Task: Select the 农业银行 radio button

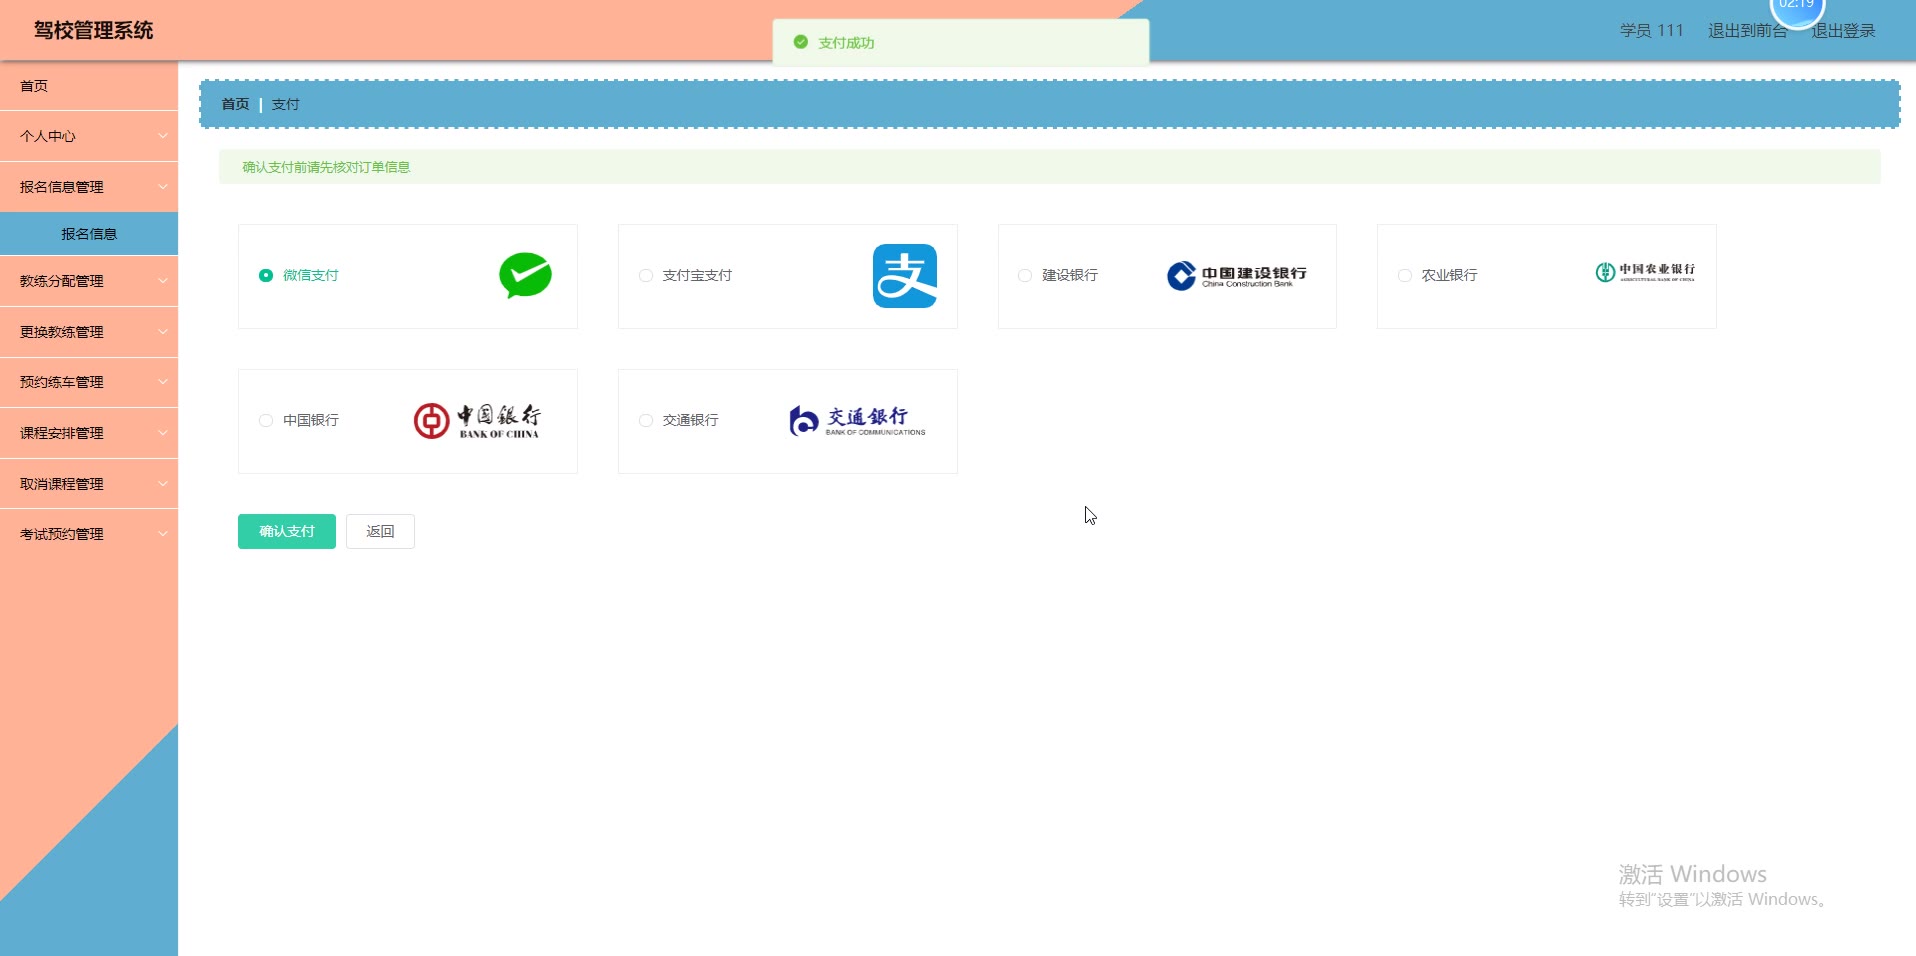Action: (x=1405, y=275)
